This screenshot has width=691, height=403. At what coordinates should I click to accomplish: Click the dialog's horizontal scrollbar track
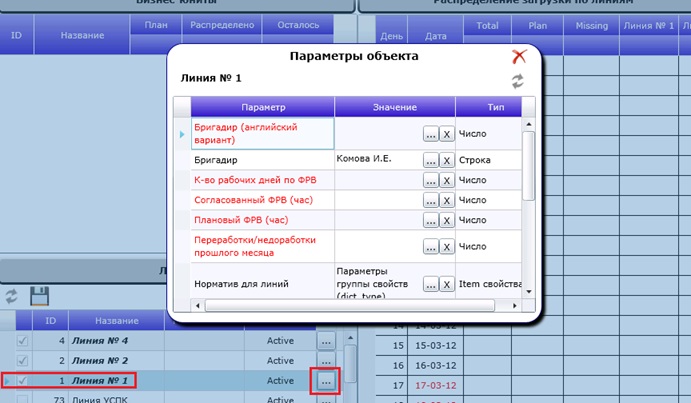click(x=349, y=306)
